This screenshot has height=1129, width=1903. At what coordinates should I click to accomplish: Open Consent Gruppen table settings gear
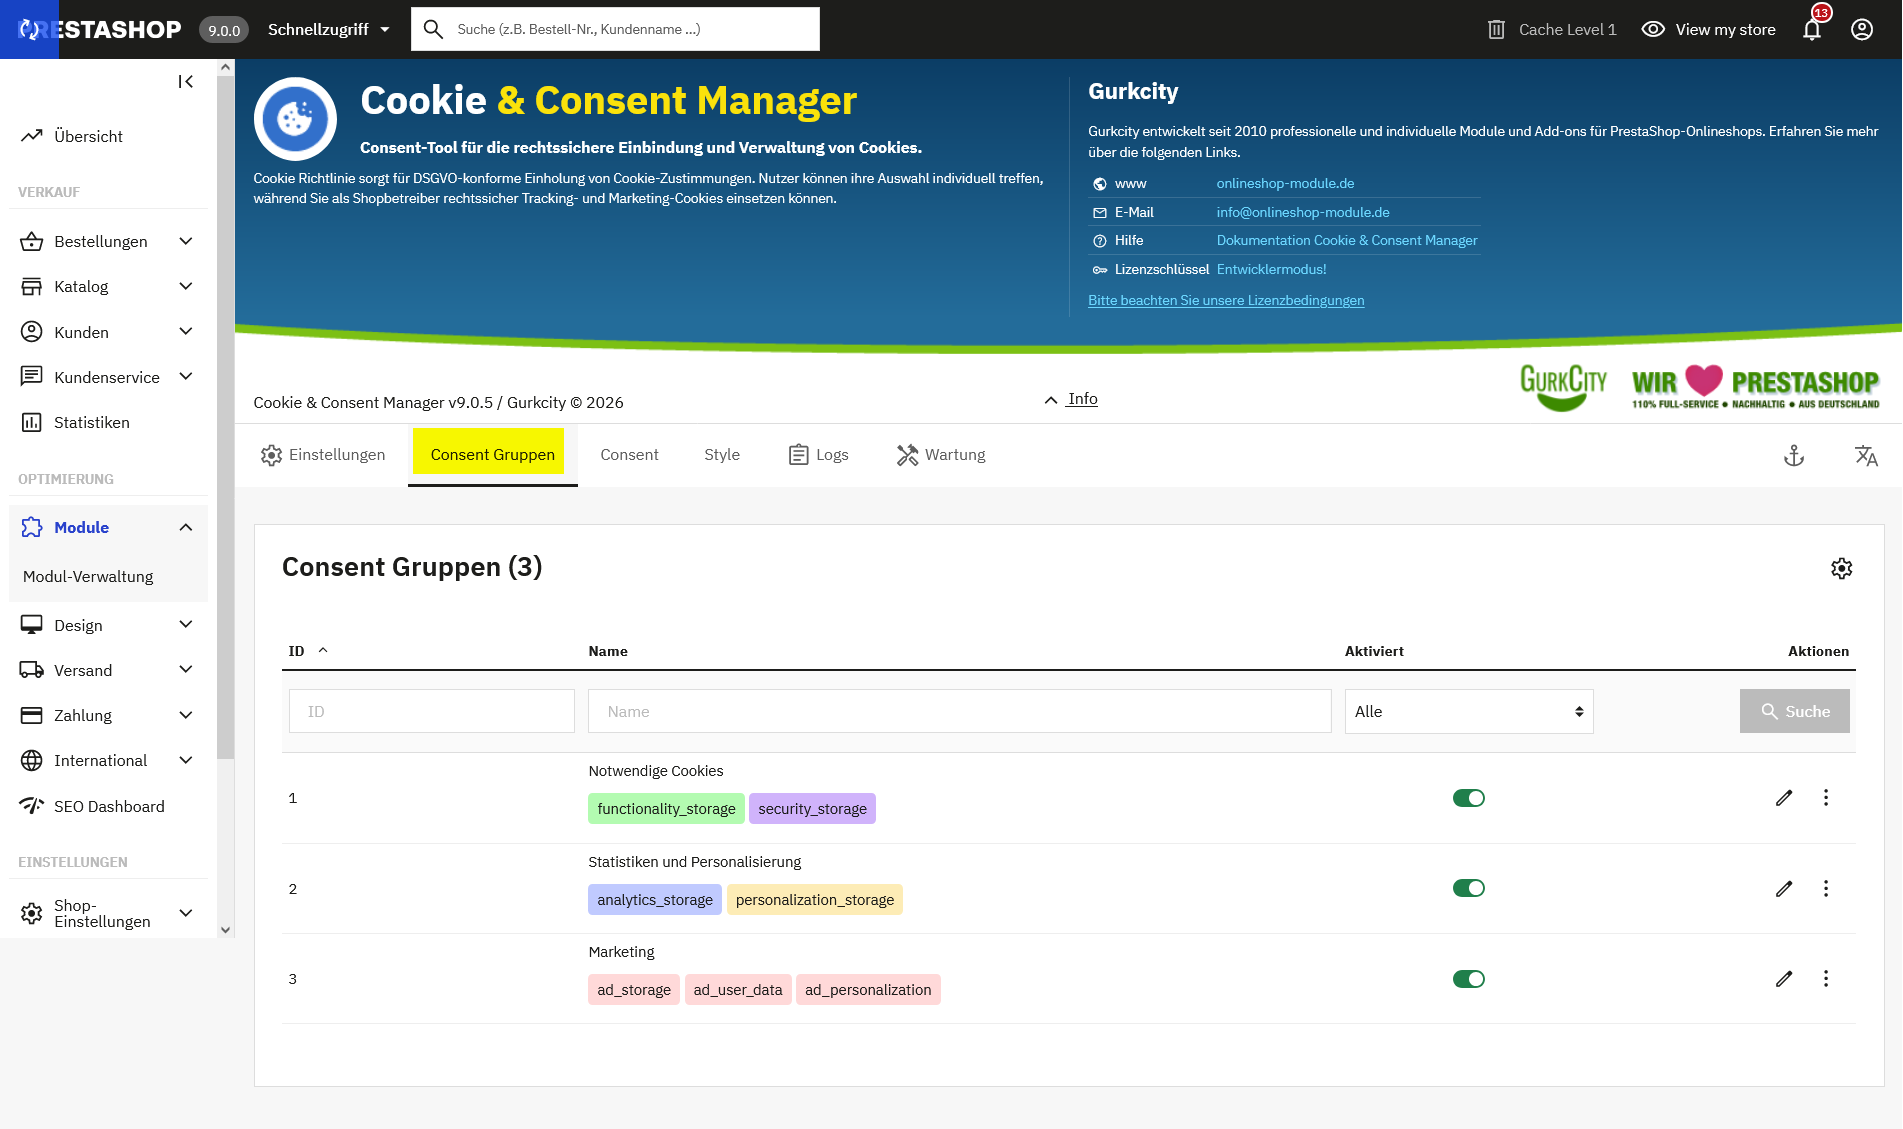click(1841, 568)
